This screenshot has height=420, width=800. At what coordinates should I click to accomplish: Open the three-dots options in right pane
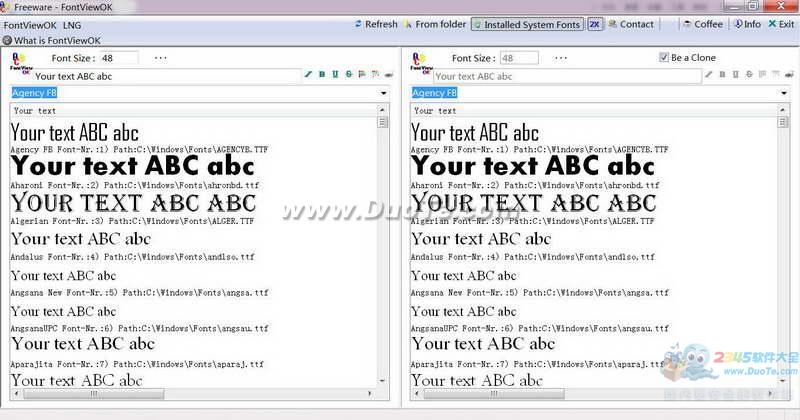[x=561, y=58]
